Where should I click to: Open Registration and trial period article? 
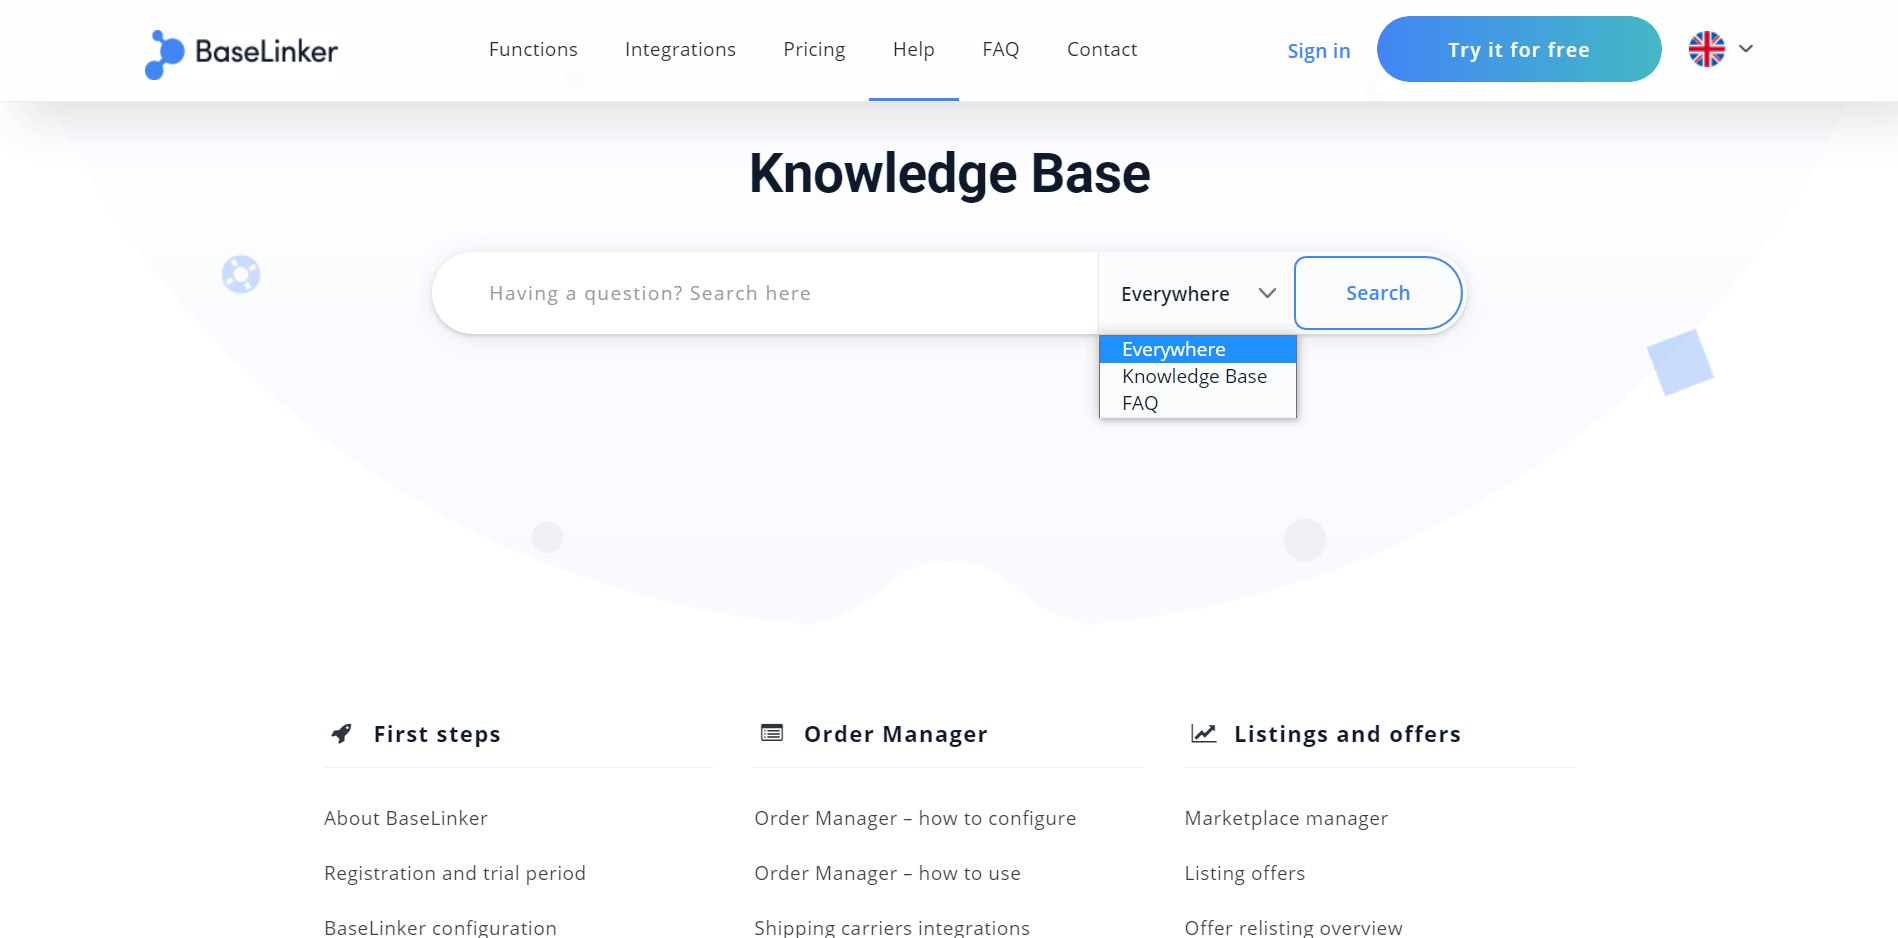point(455,873)
